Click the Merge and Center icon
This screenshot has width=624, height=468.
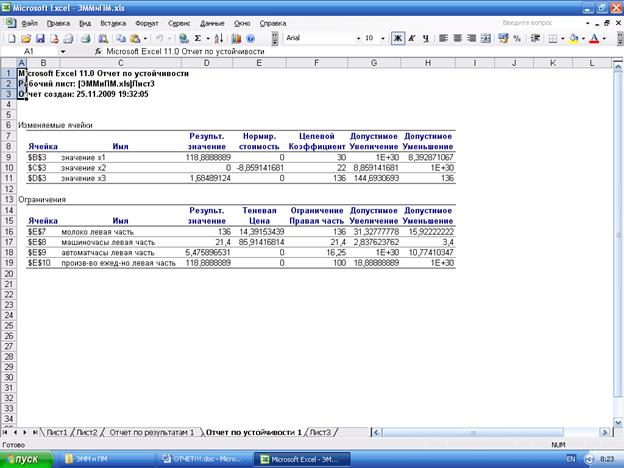click(x=485, y=38)
